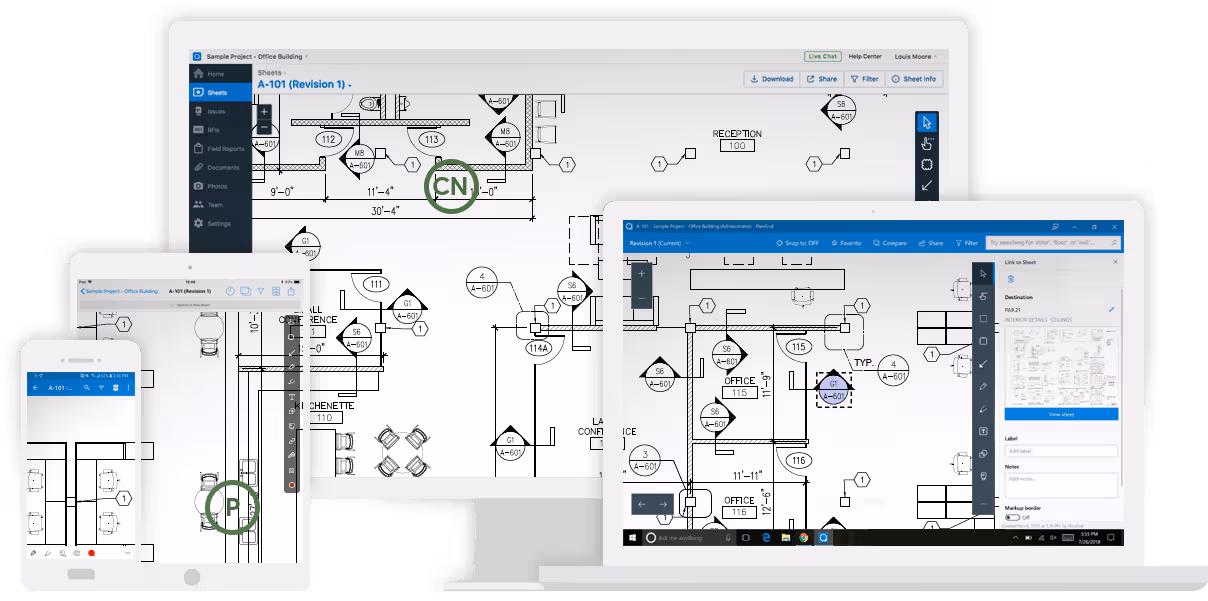Click the Add label input field
Image resolution: width=1208 pixels, height=601 pixels.
click(x=1061, y=451)
